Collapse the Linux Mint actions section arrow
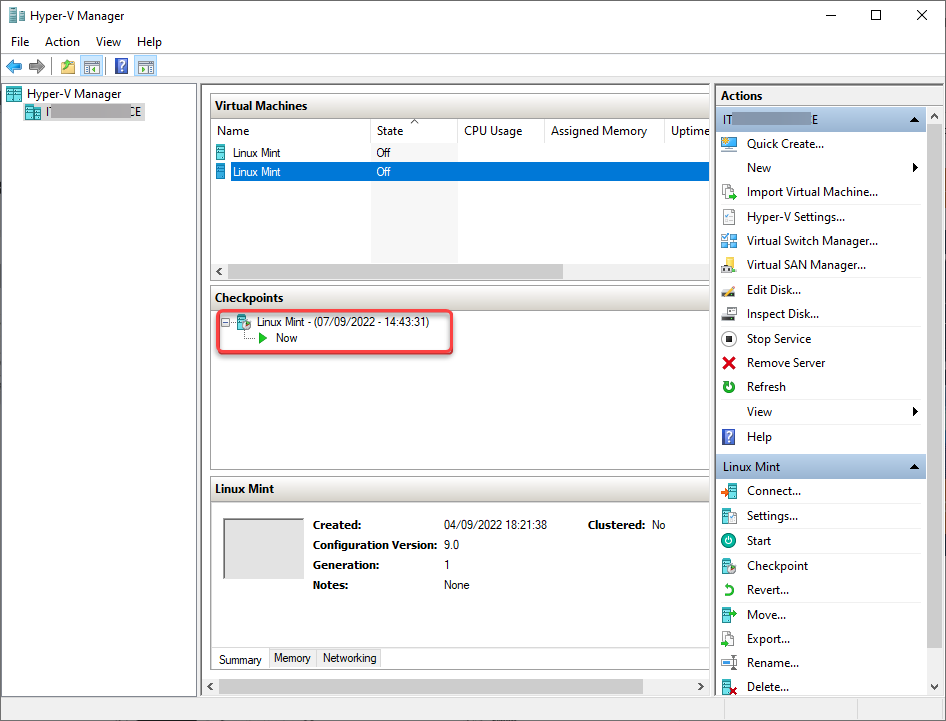946x721 pixels. (914, 467)
